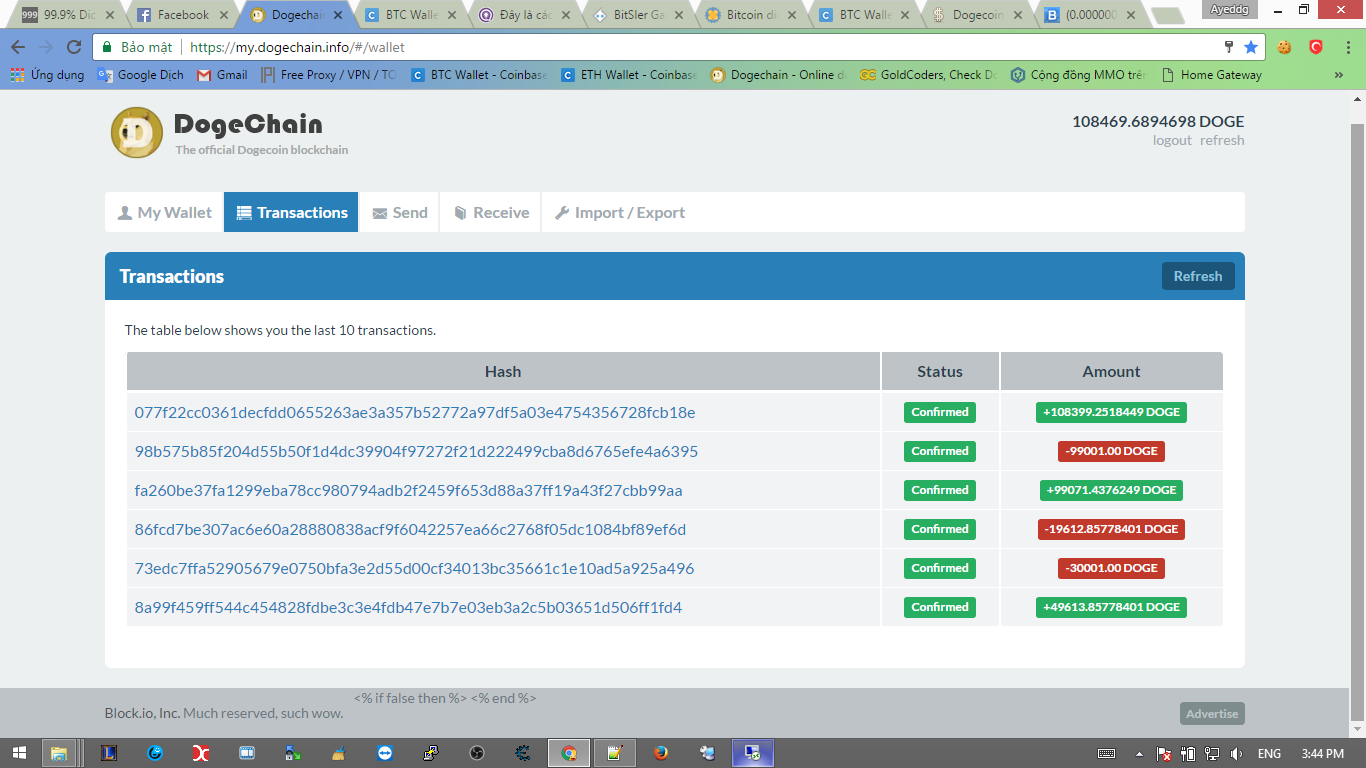This screenshot has width=1366, height=768.
Task: Open Firefox from the taskbar
Action: [x=661, y=753]
